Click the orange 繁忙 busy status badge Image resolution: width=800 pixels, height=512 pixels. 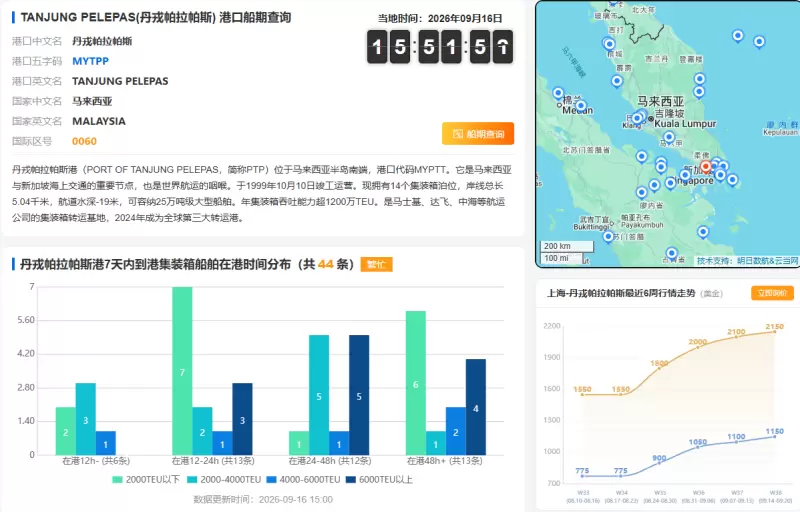click(x=376, y=264)
